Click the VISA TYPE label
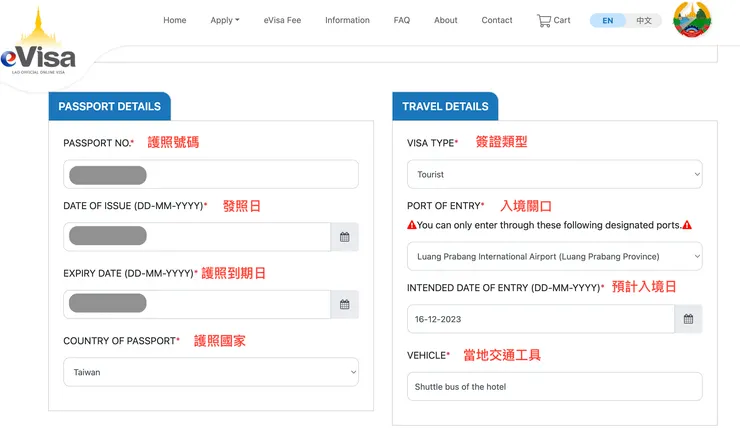 pos(430,143)
